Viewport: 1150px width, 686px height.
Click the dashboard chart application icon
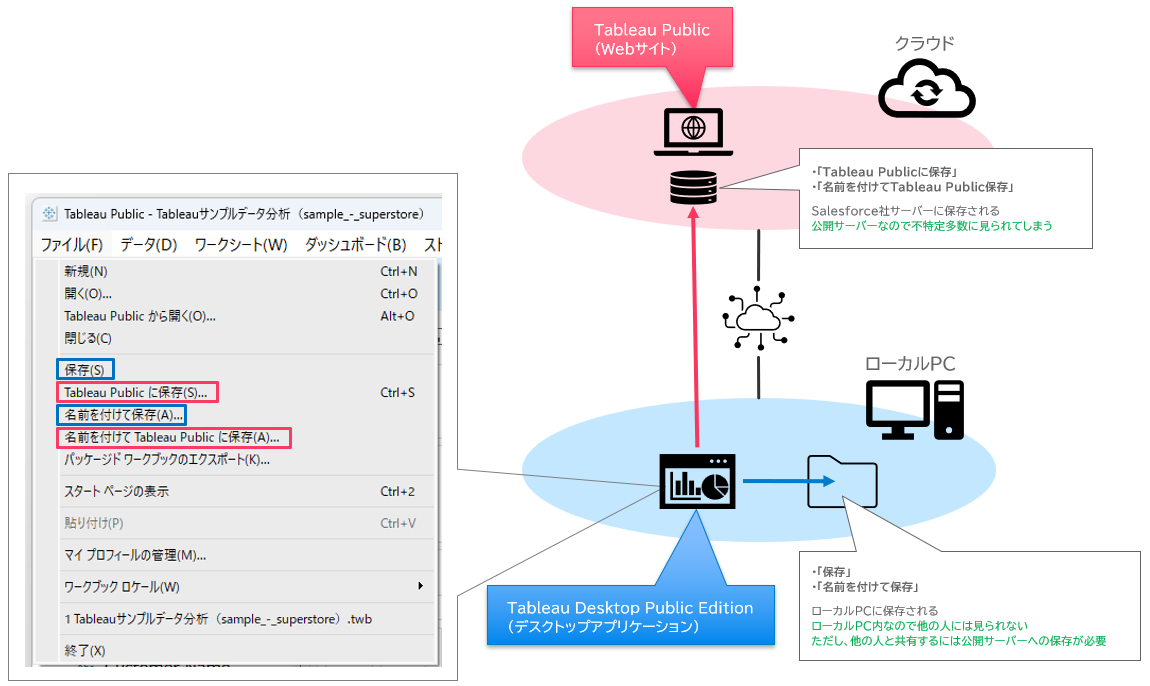pyautogui.click(x=697, y=482)
